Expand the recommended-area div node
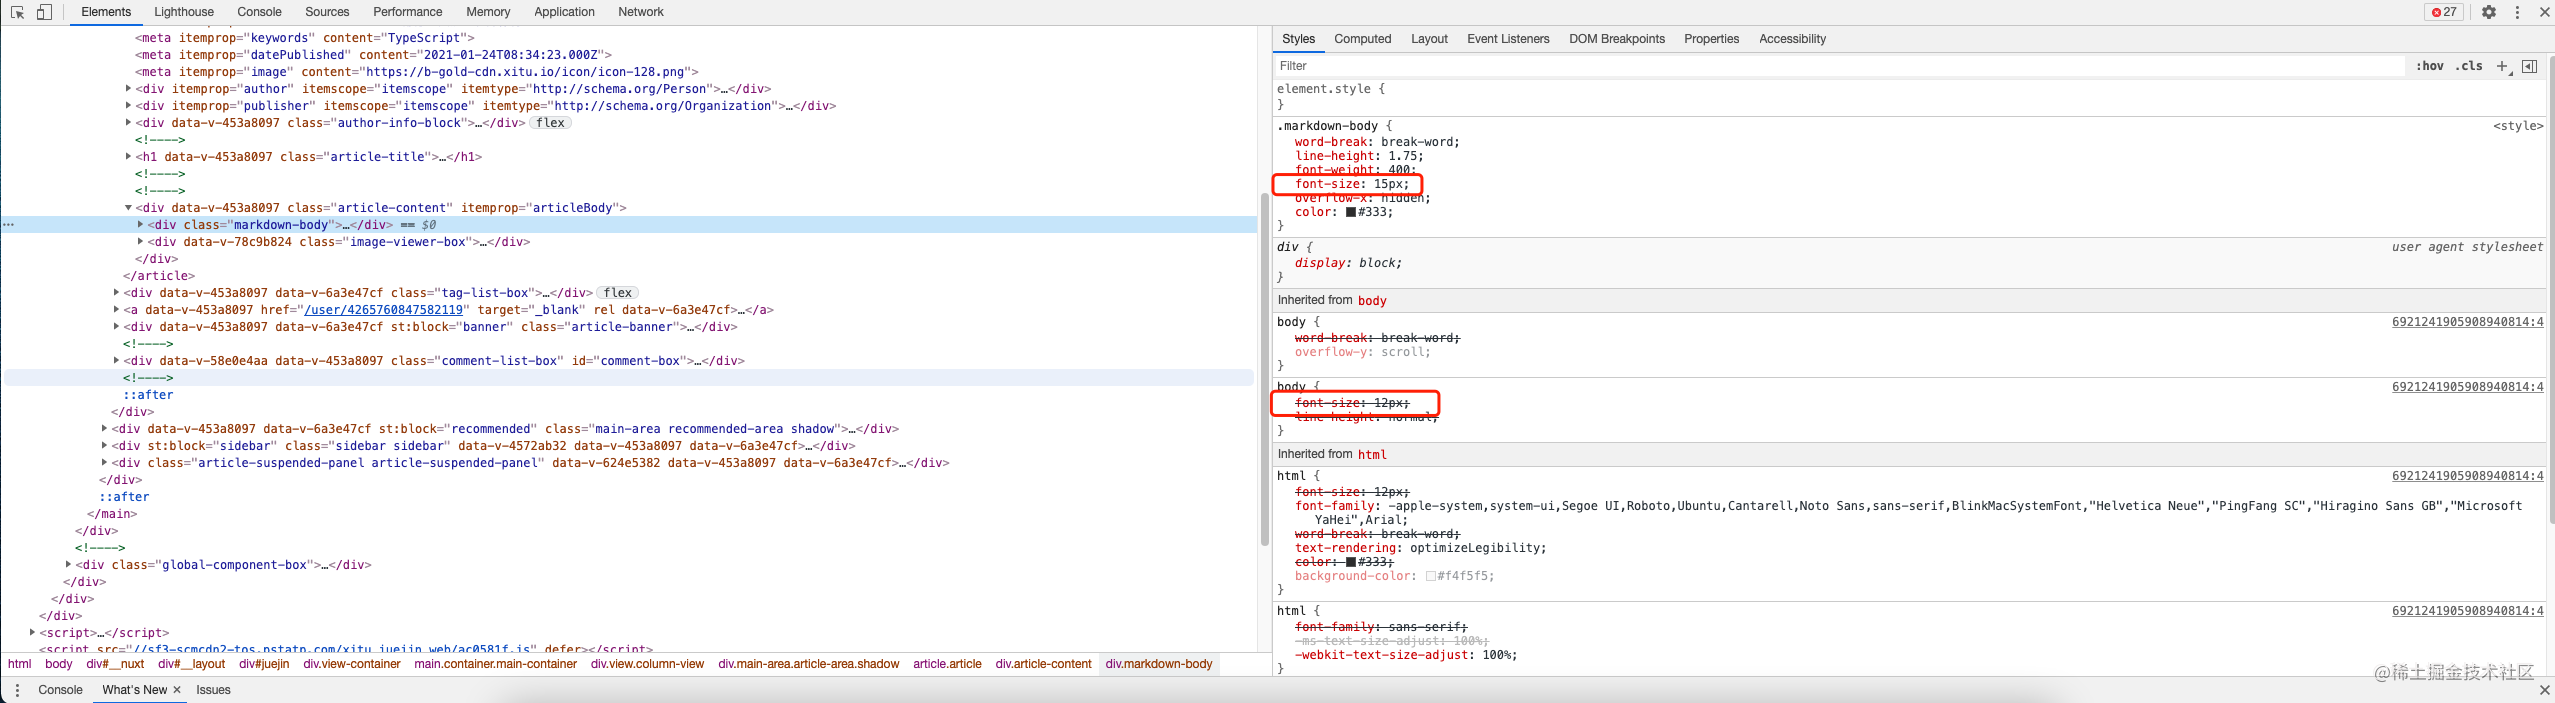Image resolution: width=2555 pixels, height=703 pixels. (x=104, y=429)
